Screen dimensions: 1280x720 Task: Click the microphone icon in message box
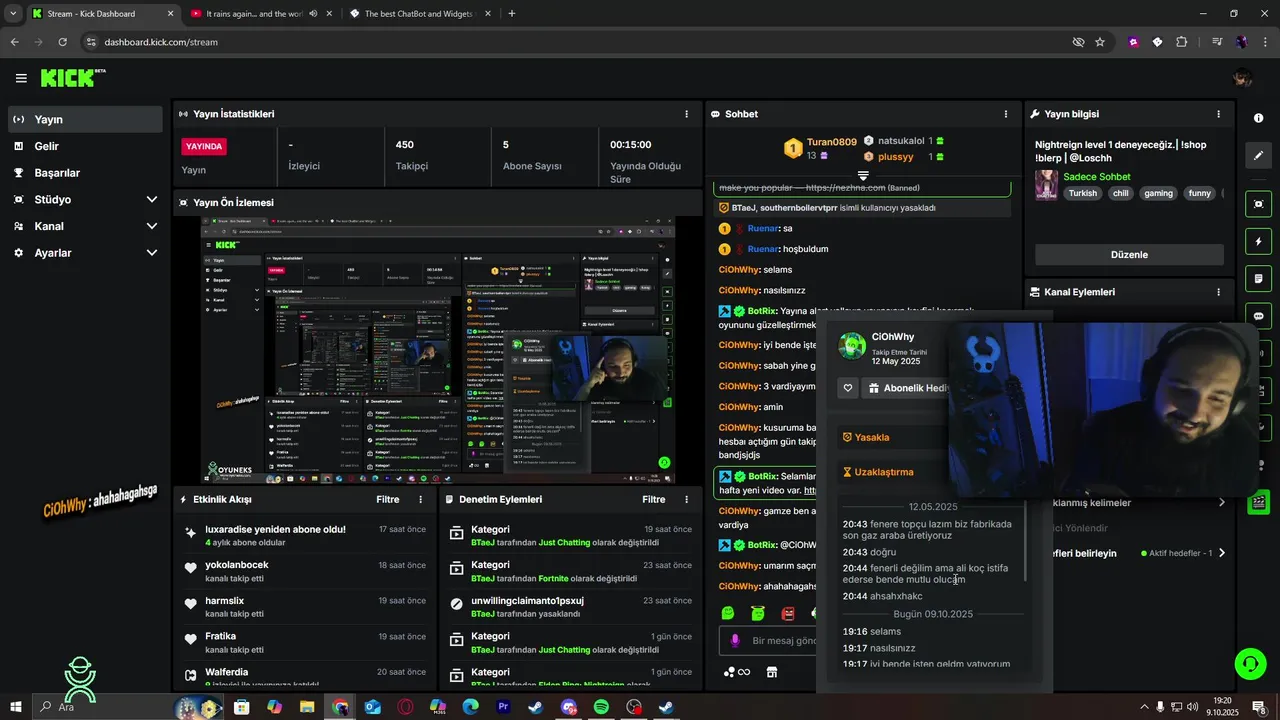(x=735, y=641)
